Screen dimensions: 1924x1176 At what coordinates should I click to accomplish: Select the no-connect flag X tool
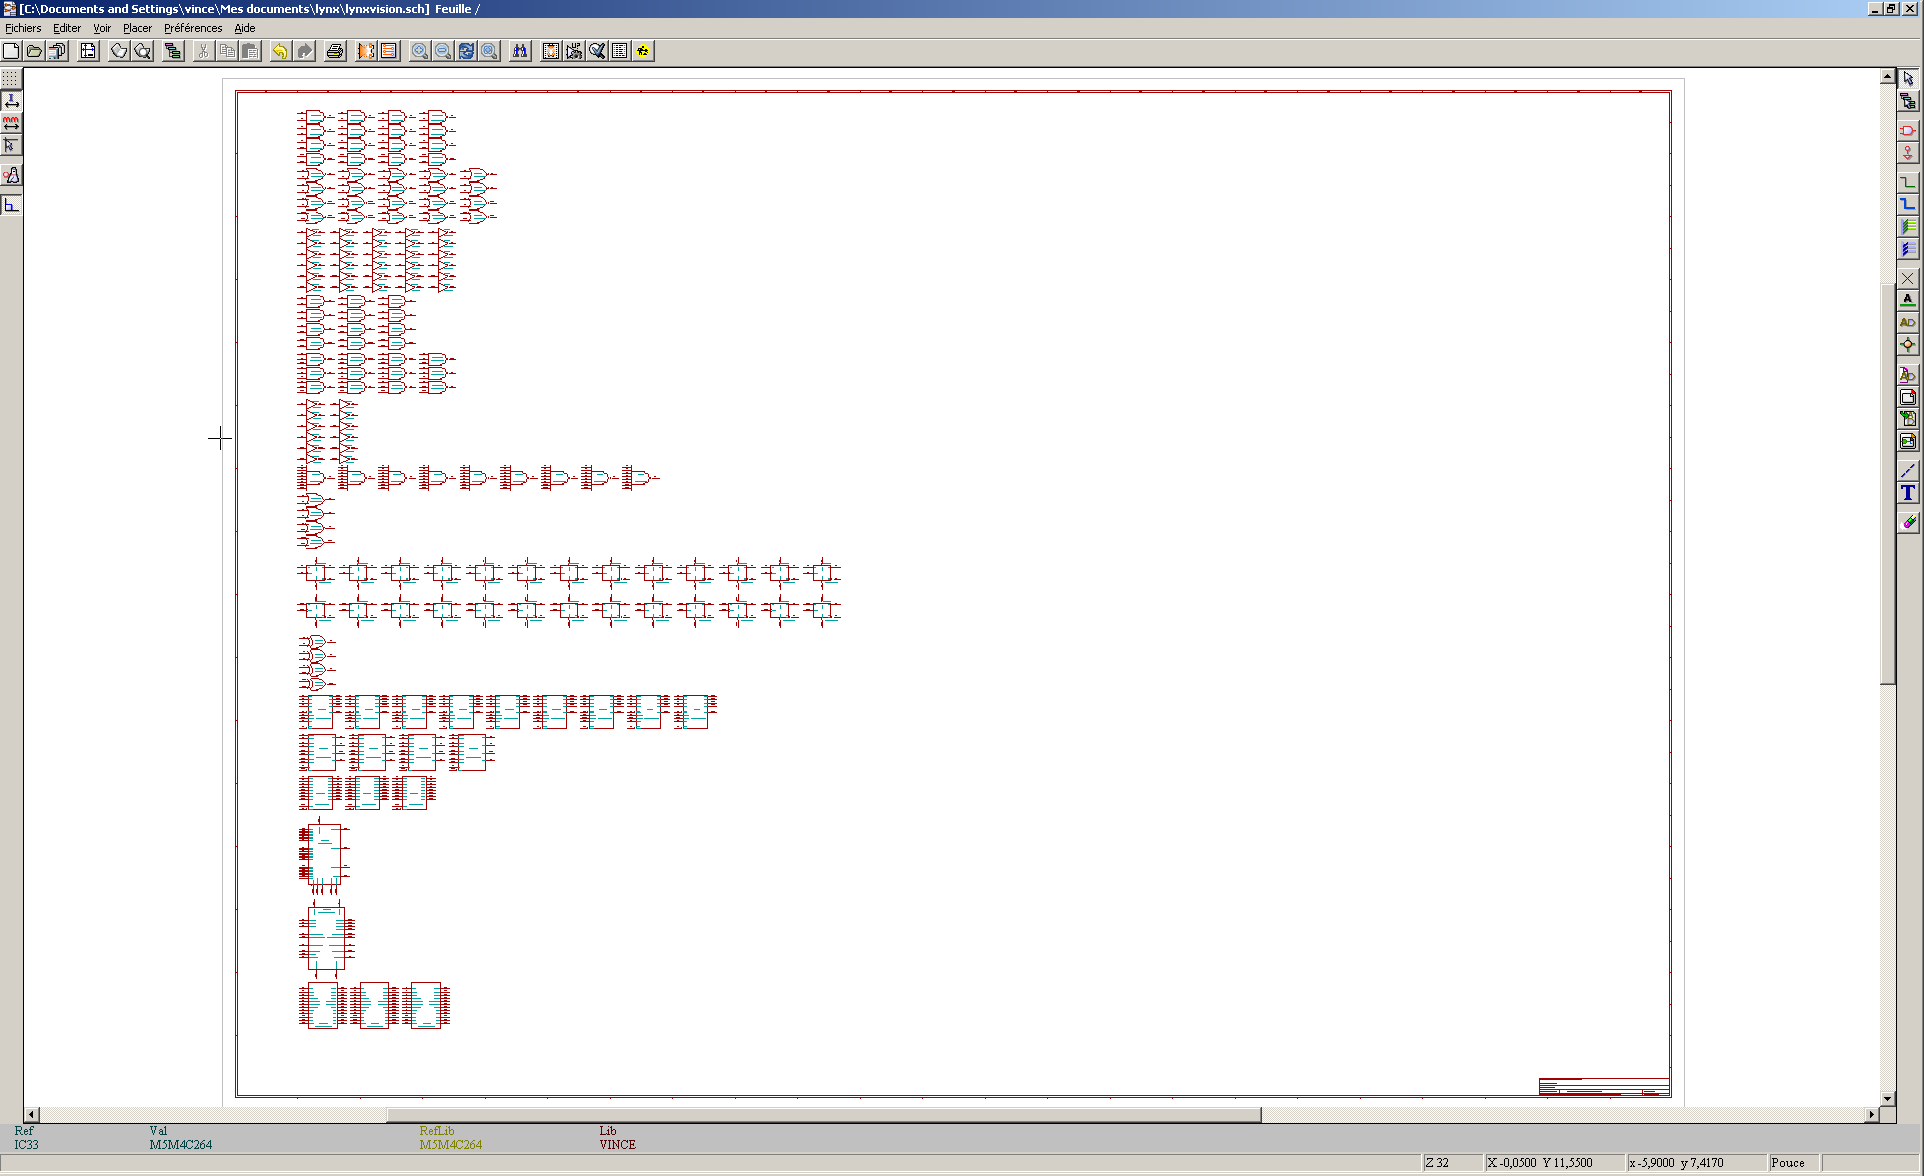pos(1908,278)
